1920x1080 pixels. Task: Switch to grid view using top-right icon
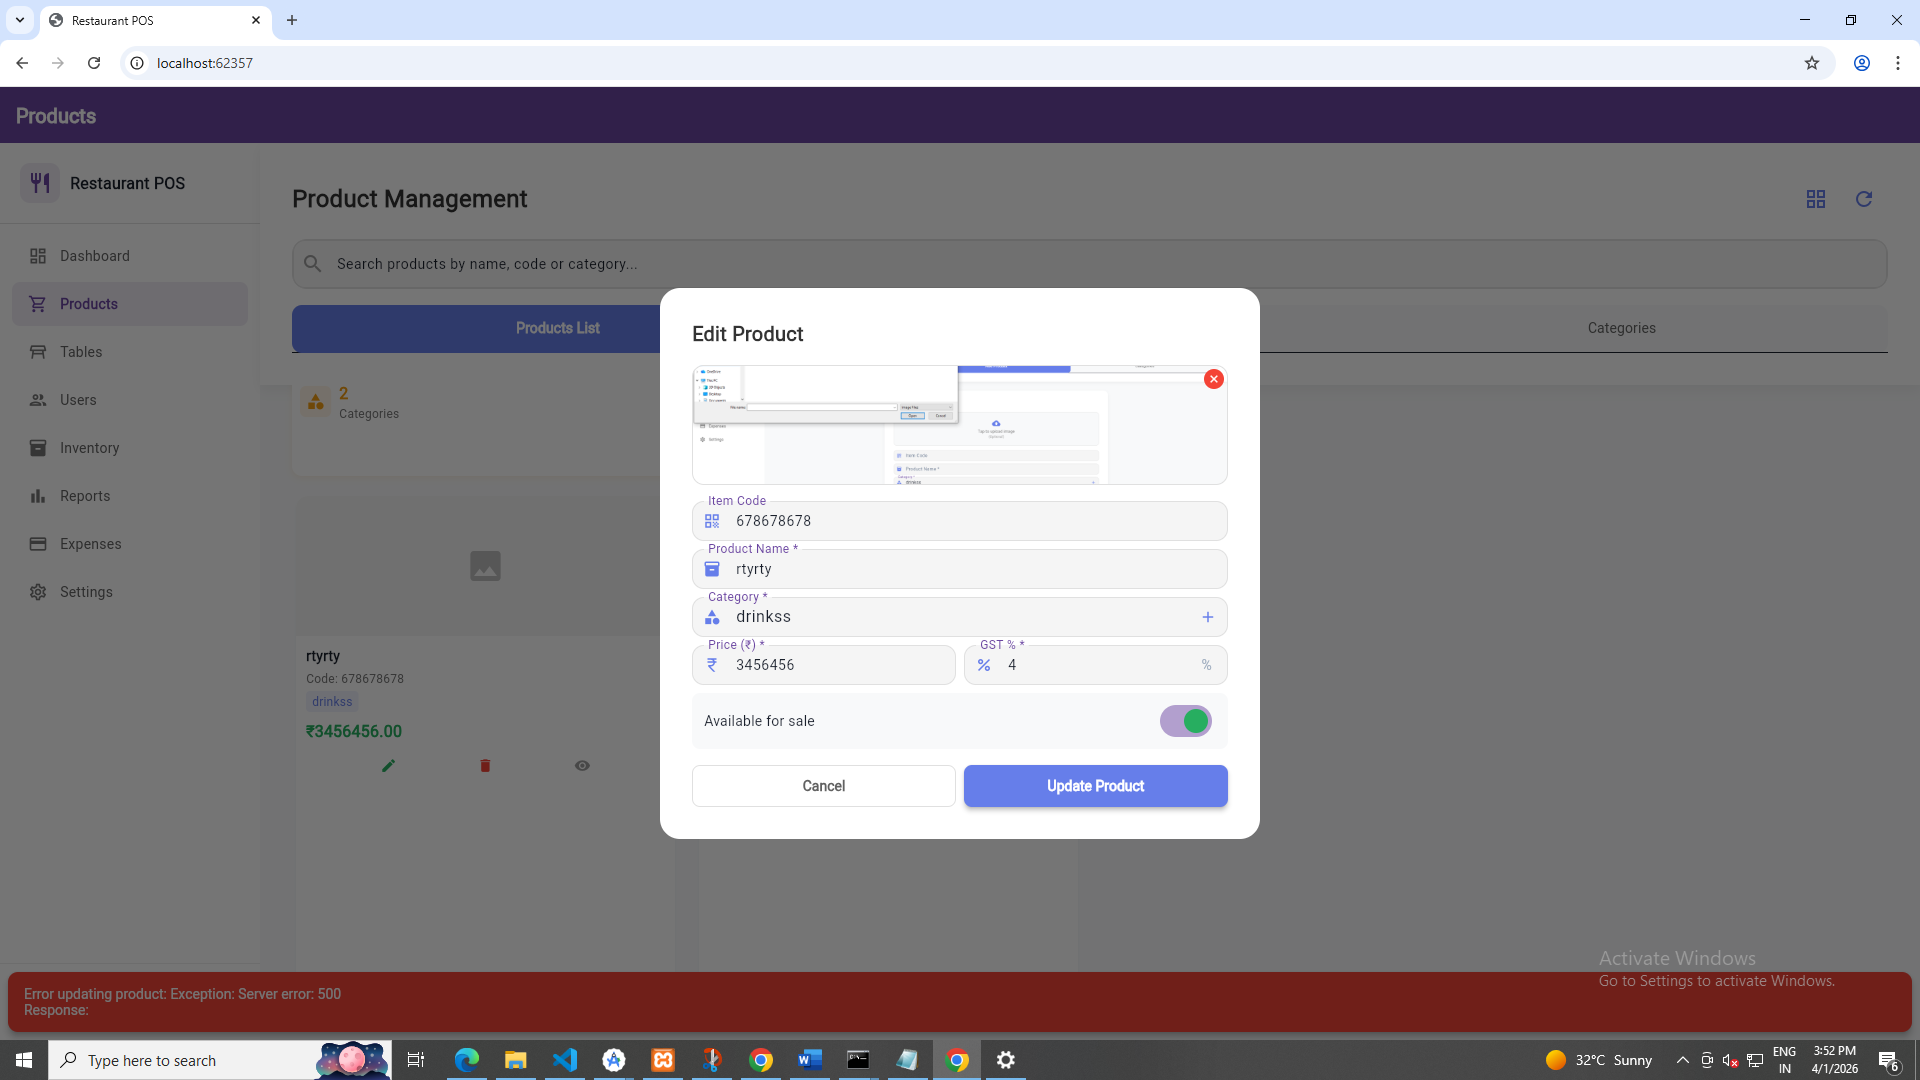tap(1816, 199)
